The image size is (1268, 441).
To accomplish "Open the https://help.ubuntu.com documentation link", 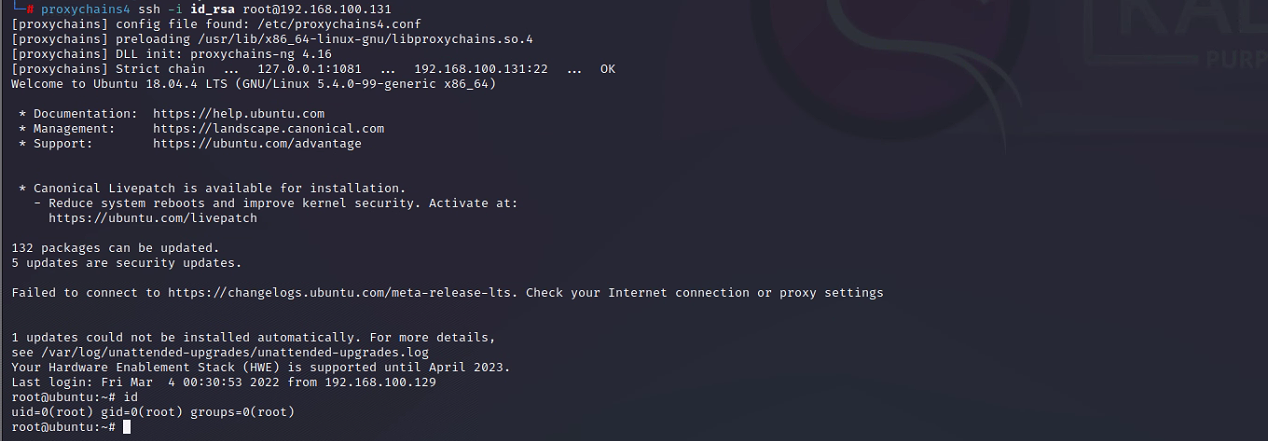I will click(x=239, y=114).
